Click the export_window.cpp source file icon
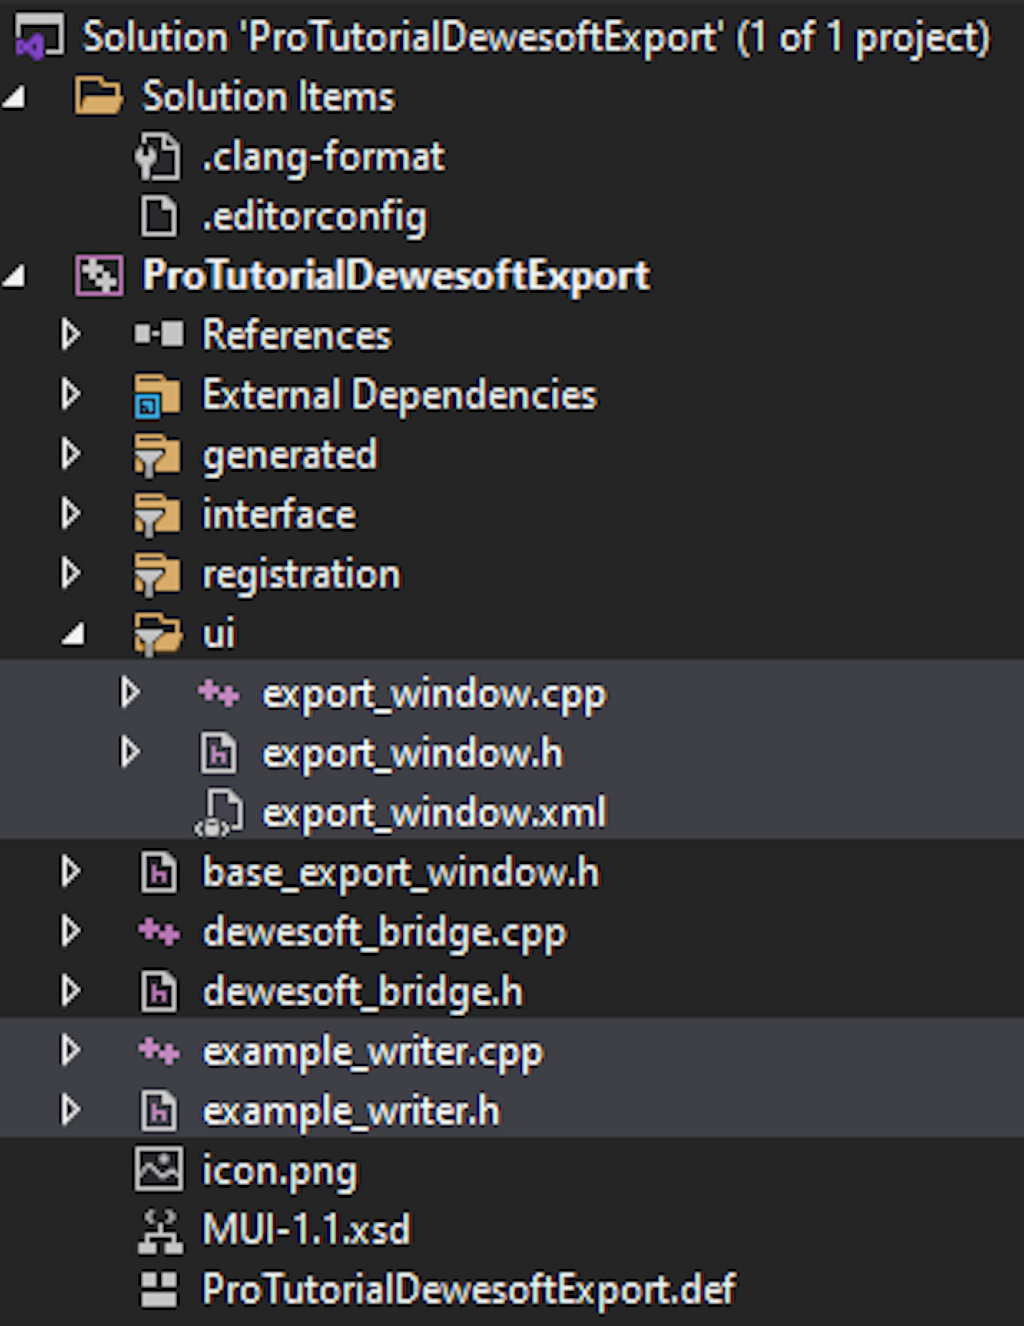Viewport: 1024px width, 1326px height. pos(218,692)
